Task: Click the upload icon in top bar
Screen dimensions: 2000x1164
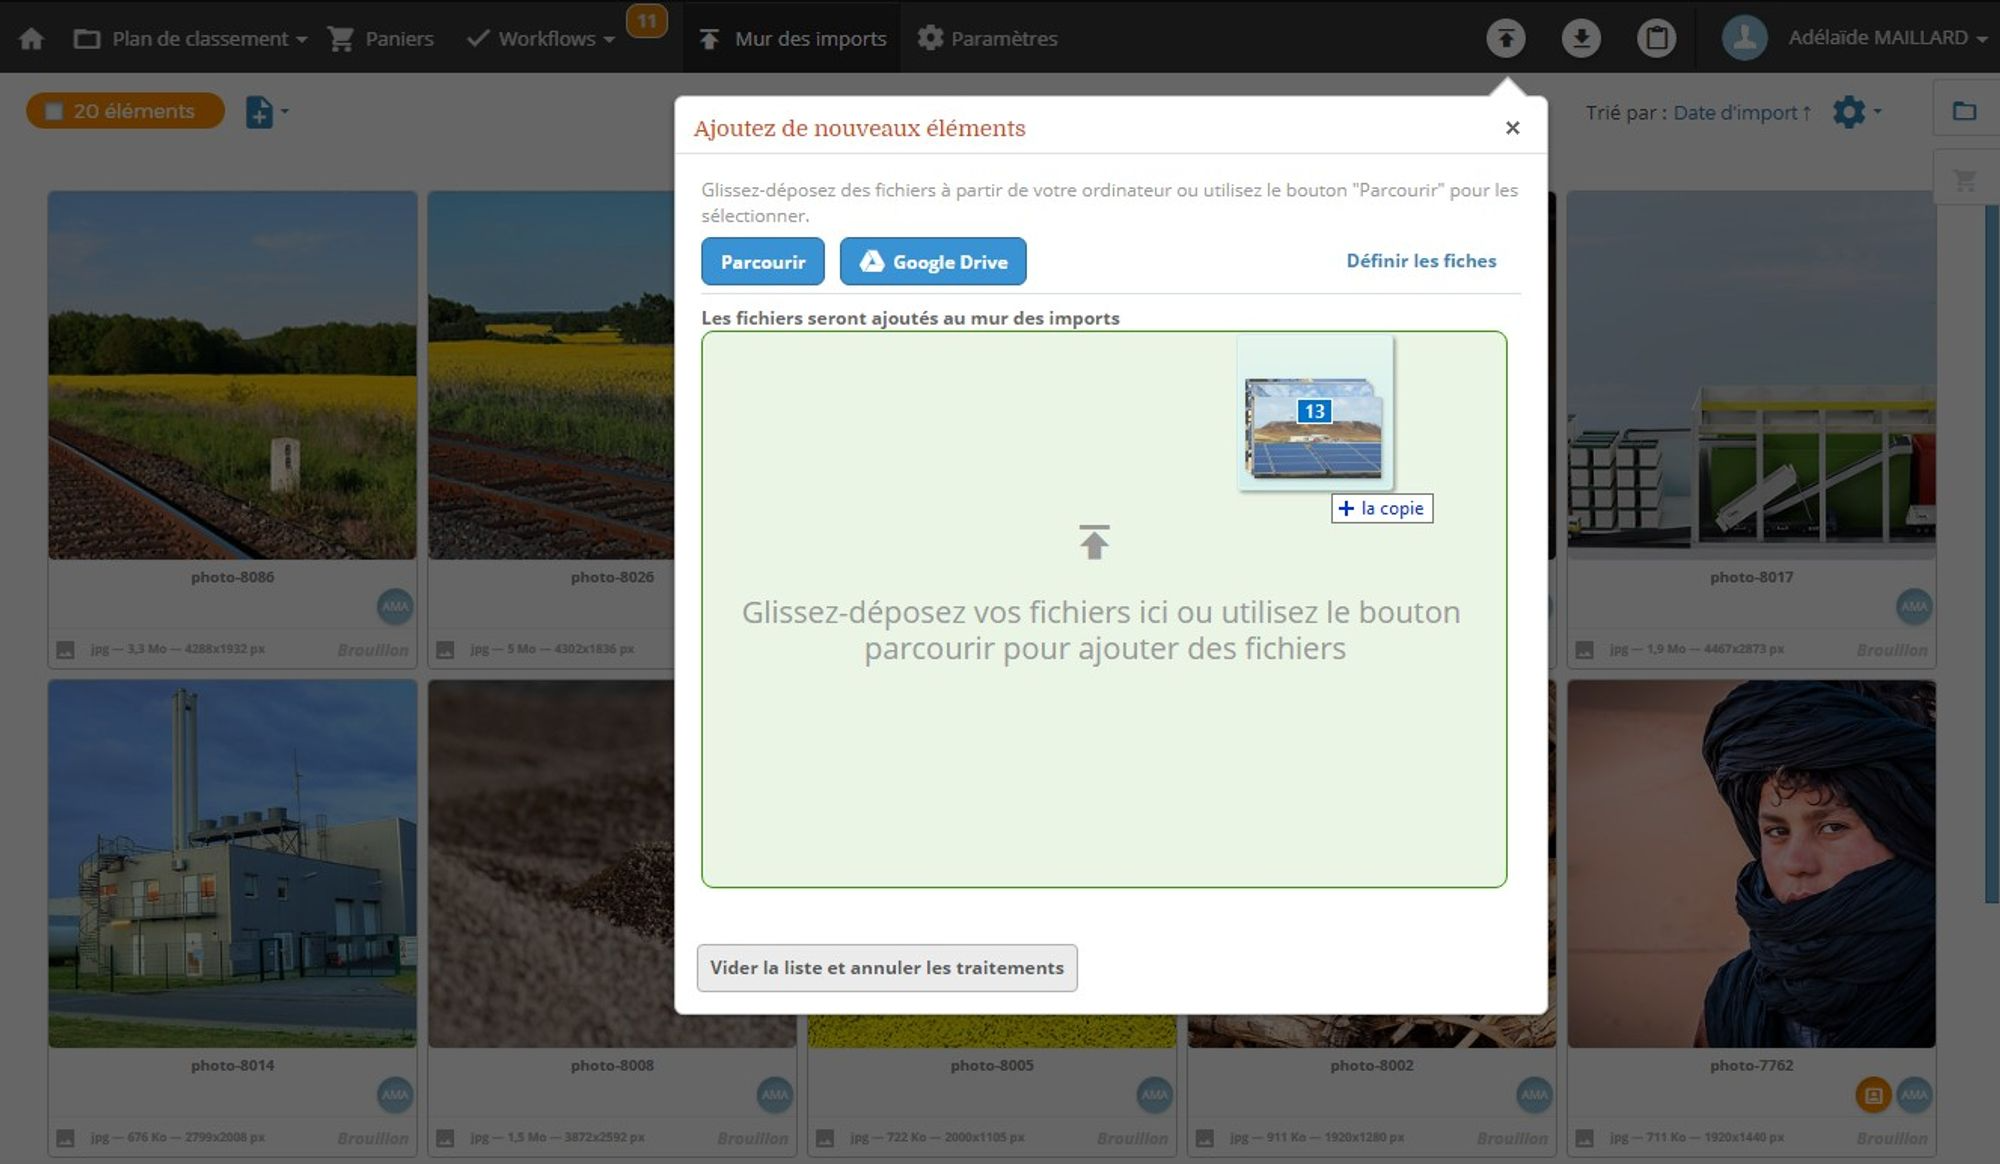Action: (x=1506, y=38)
